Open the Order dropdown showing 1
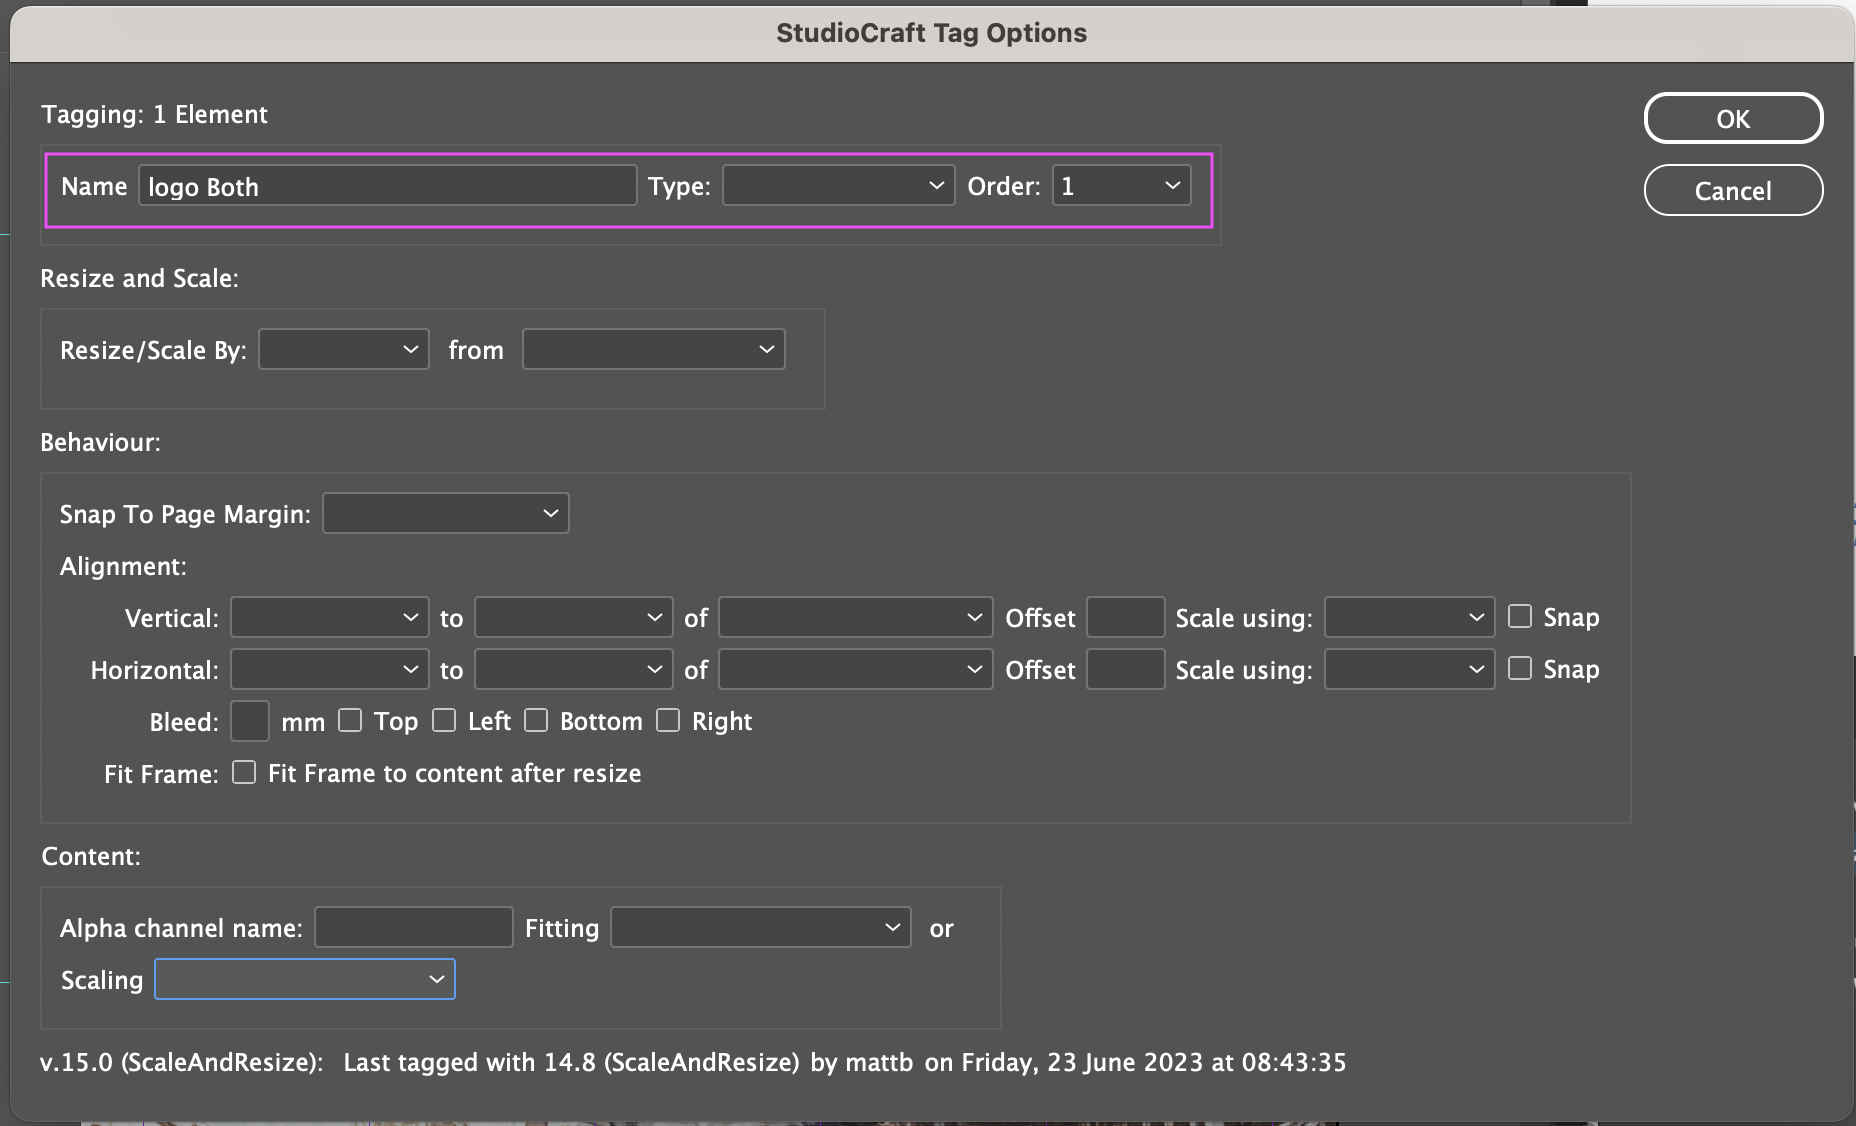This screenshot has width=1856, height=1126. 1121,186
